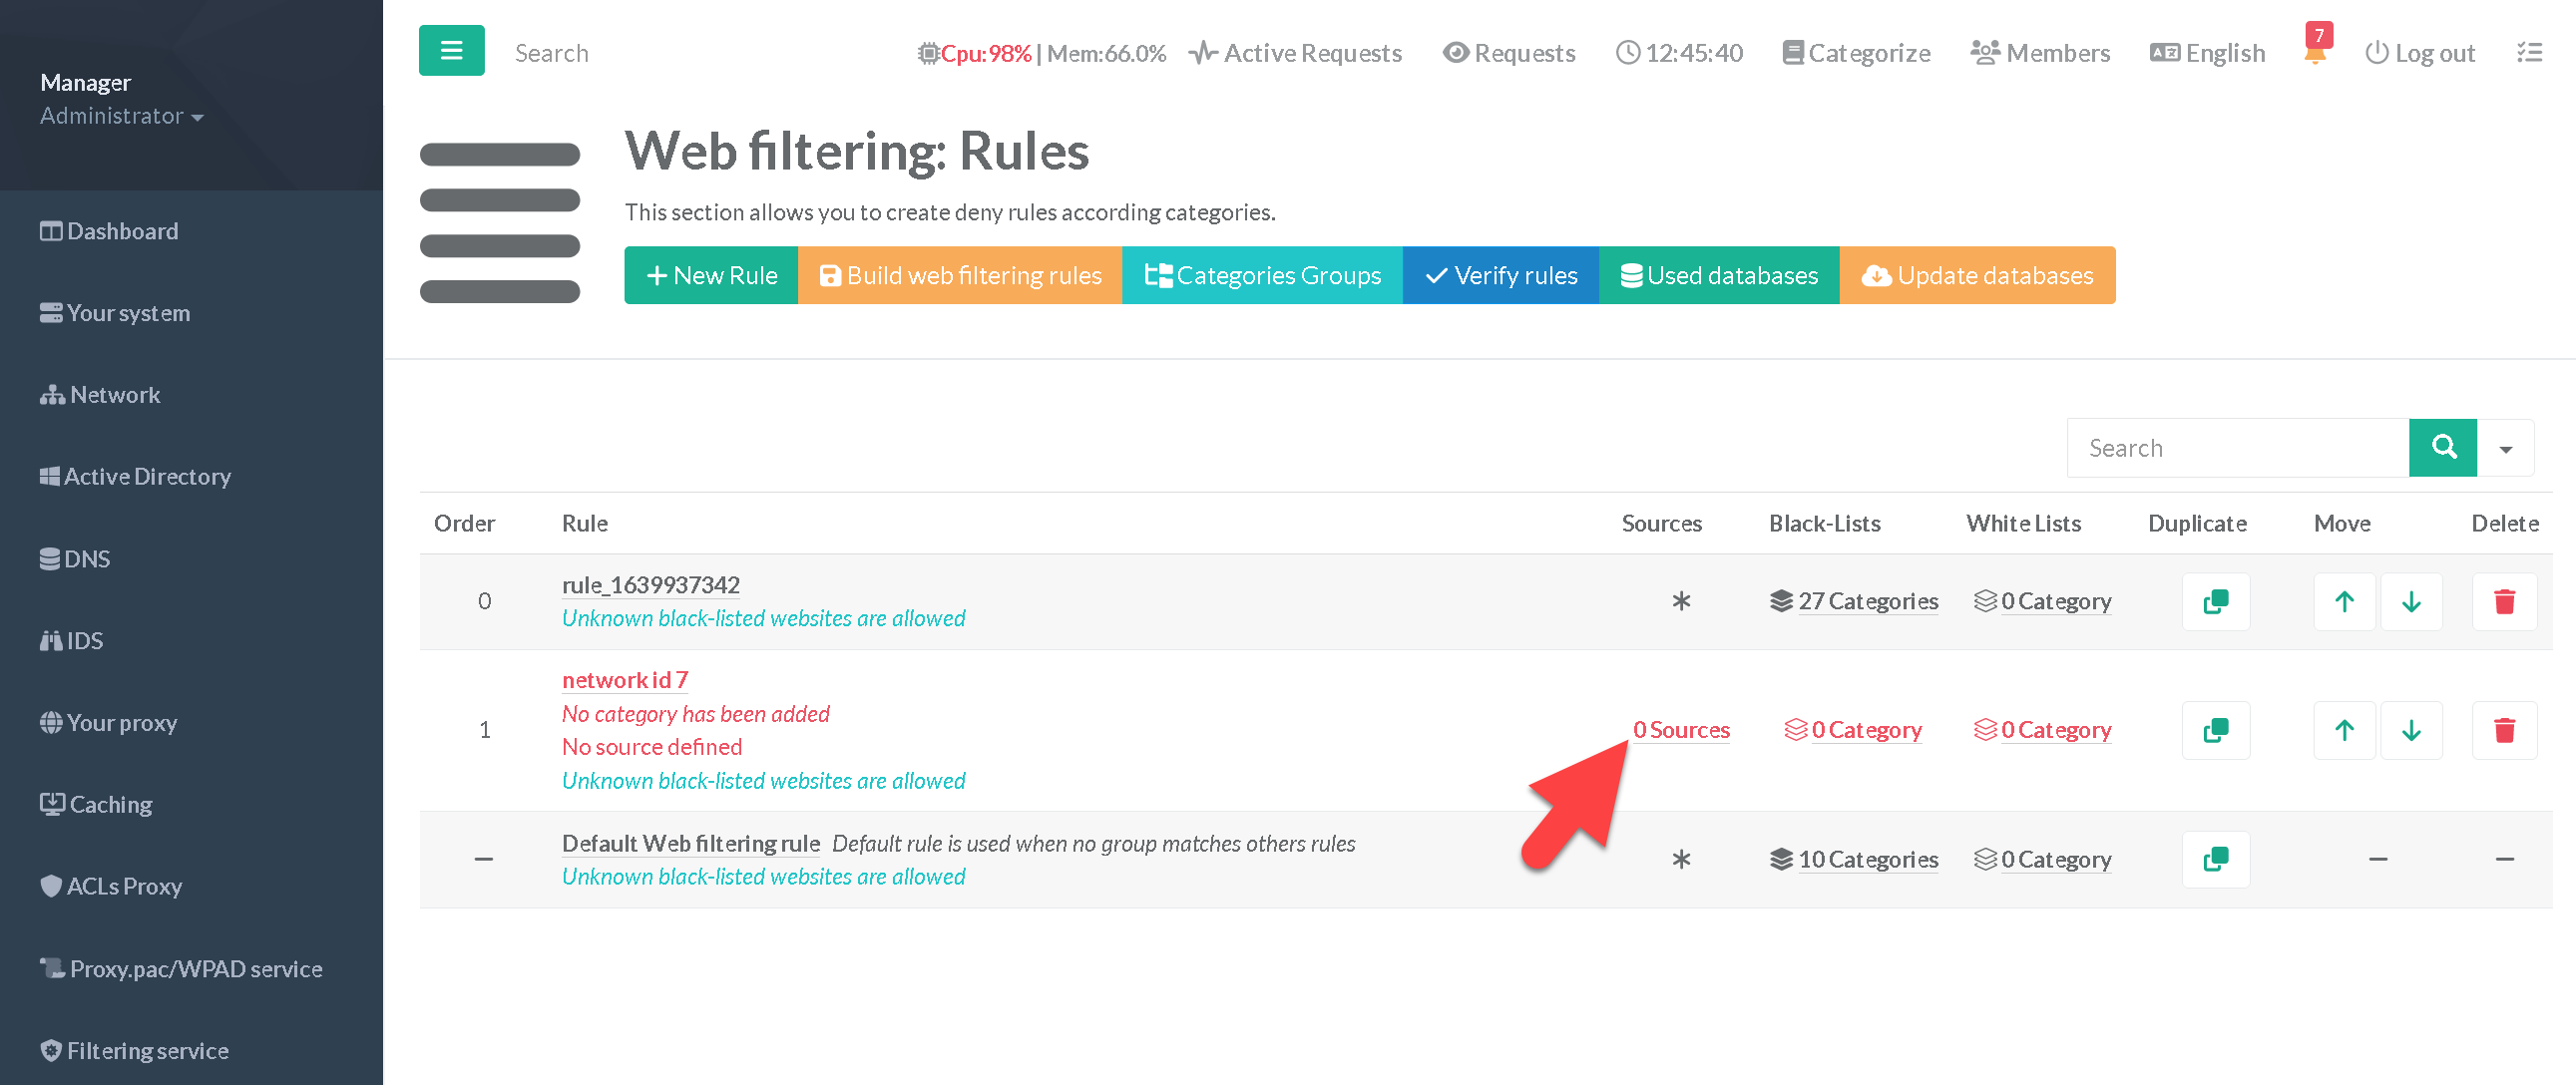Open the notifications bell icon

(x=2315, y=52)
